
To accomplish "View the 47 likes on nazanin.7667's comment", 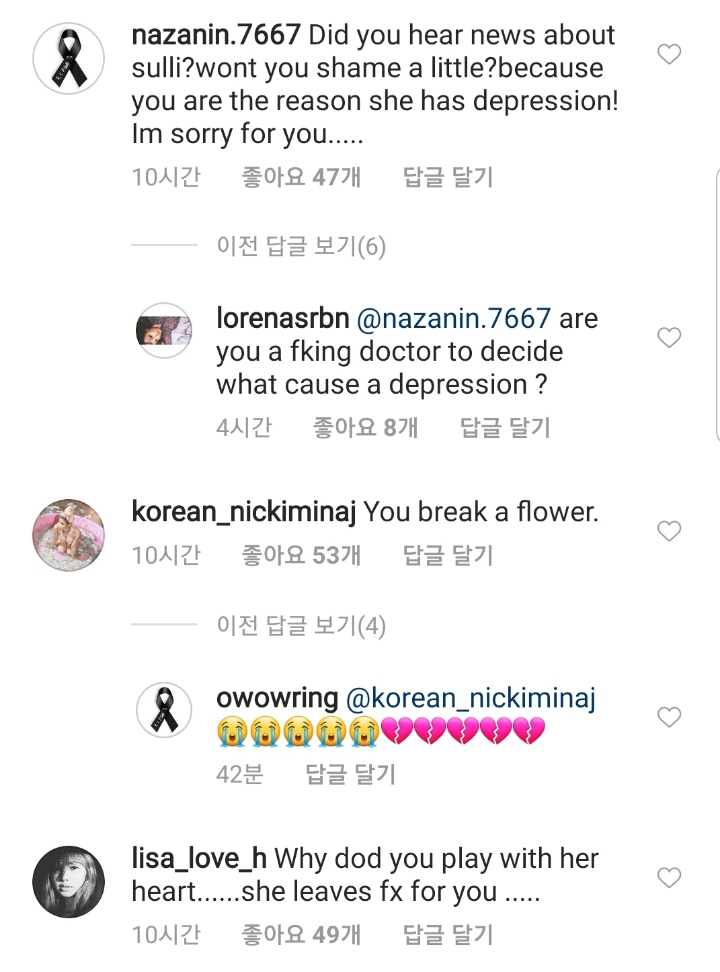I will [301, 178].
